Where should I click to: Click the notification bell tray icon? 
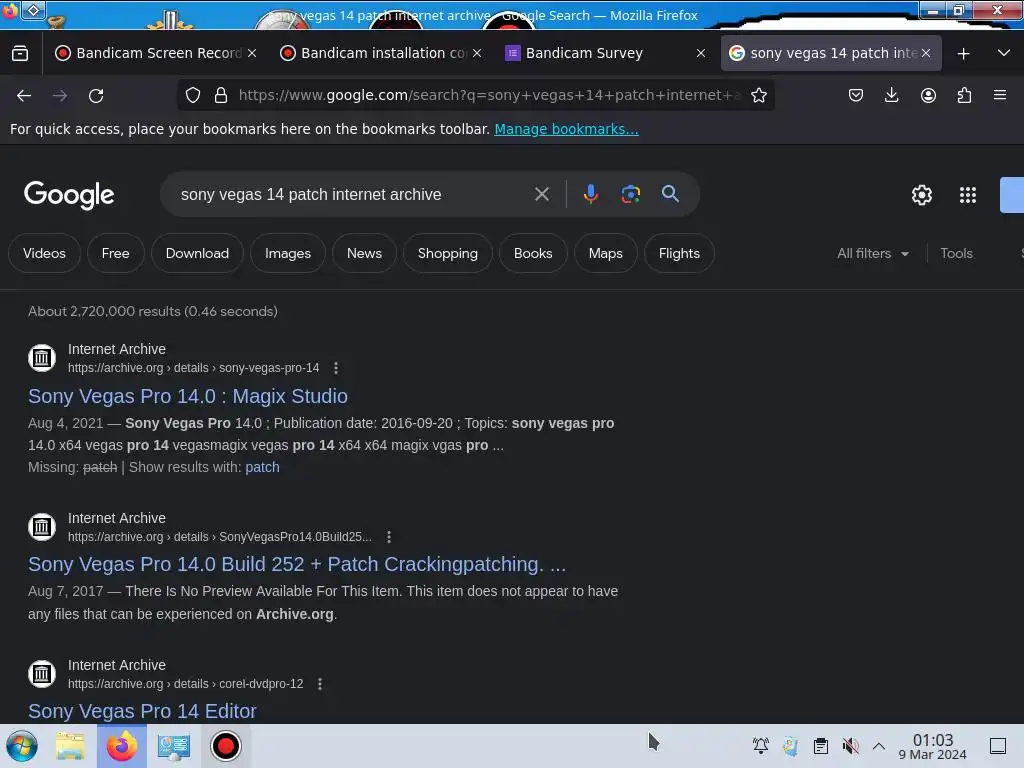[760, 746]
